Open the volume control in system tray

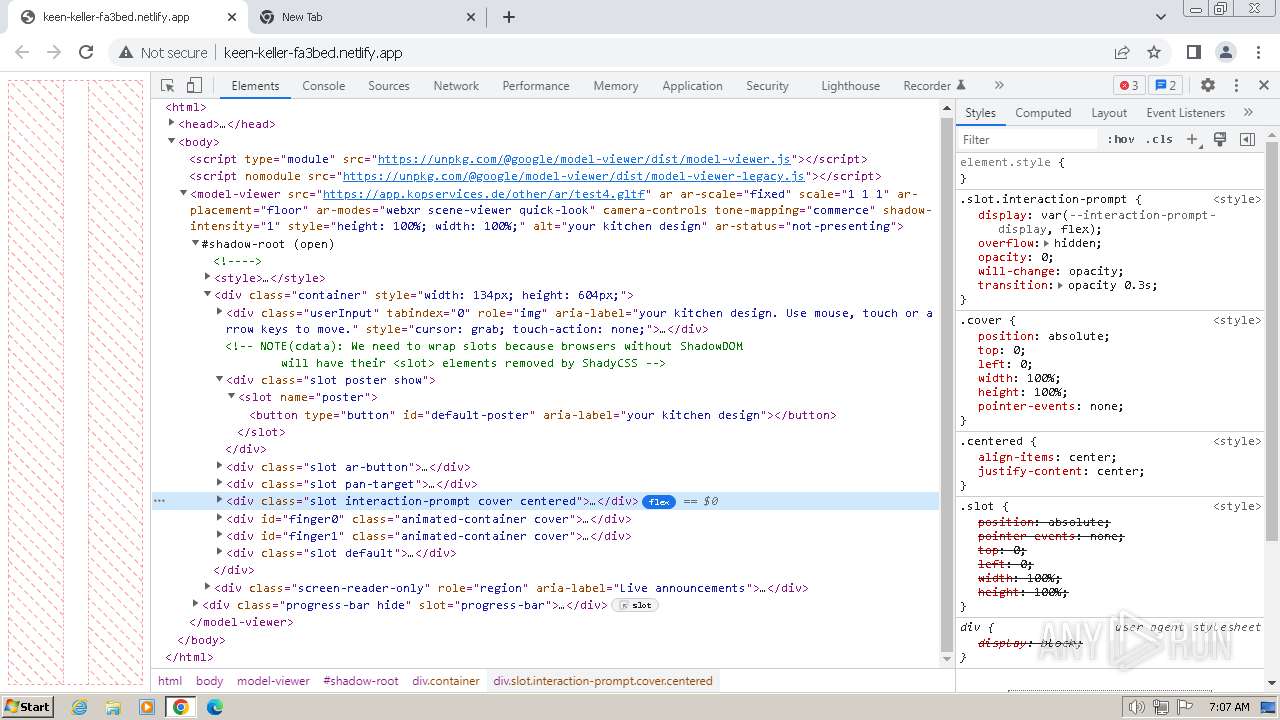(1136, 707)
